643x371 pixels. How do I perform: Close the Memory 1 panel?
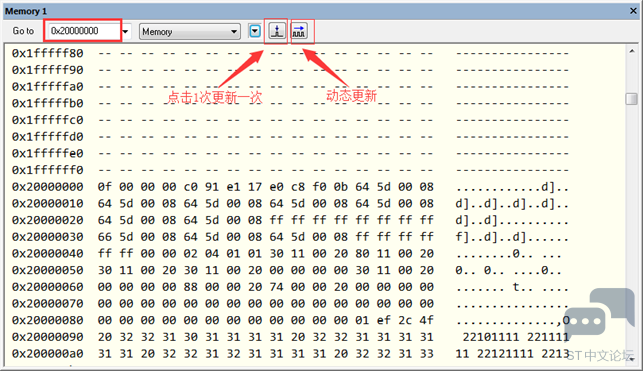(x=633, y=11)
